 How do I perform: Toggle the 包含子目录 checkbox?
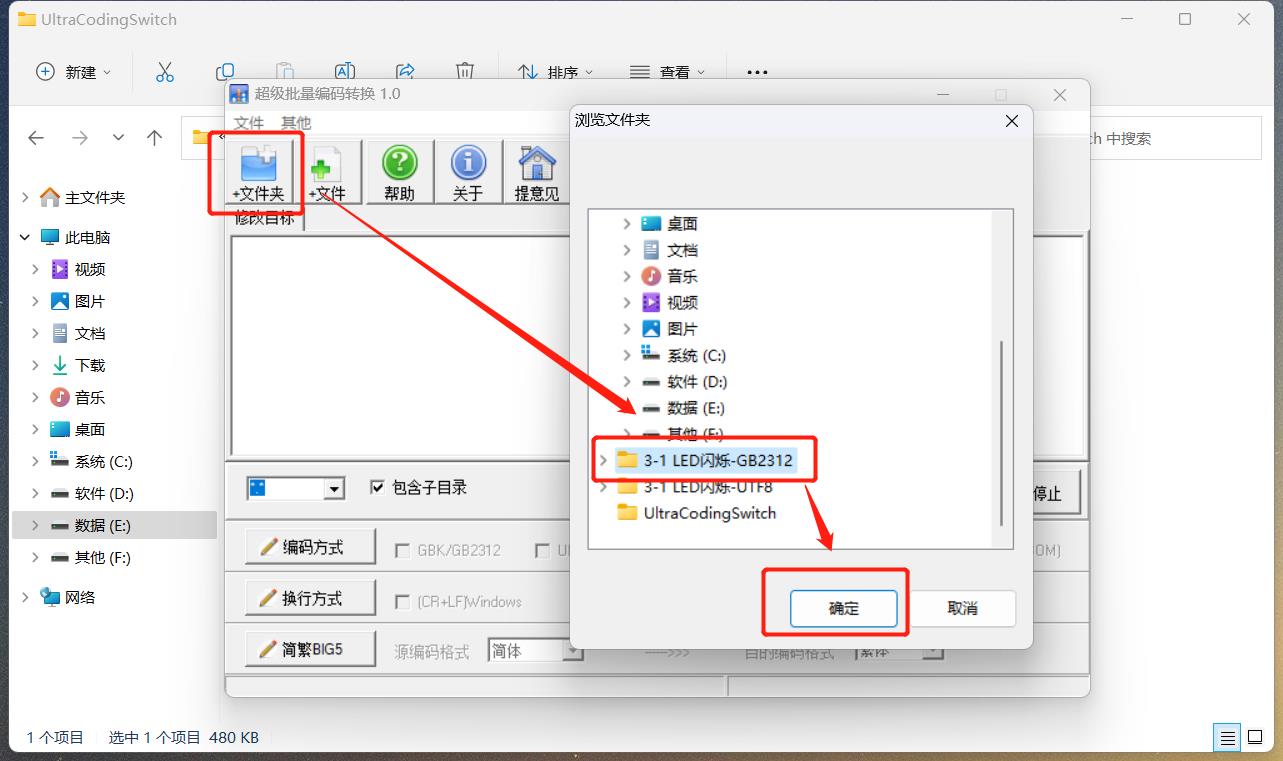[377, 487]
